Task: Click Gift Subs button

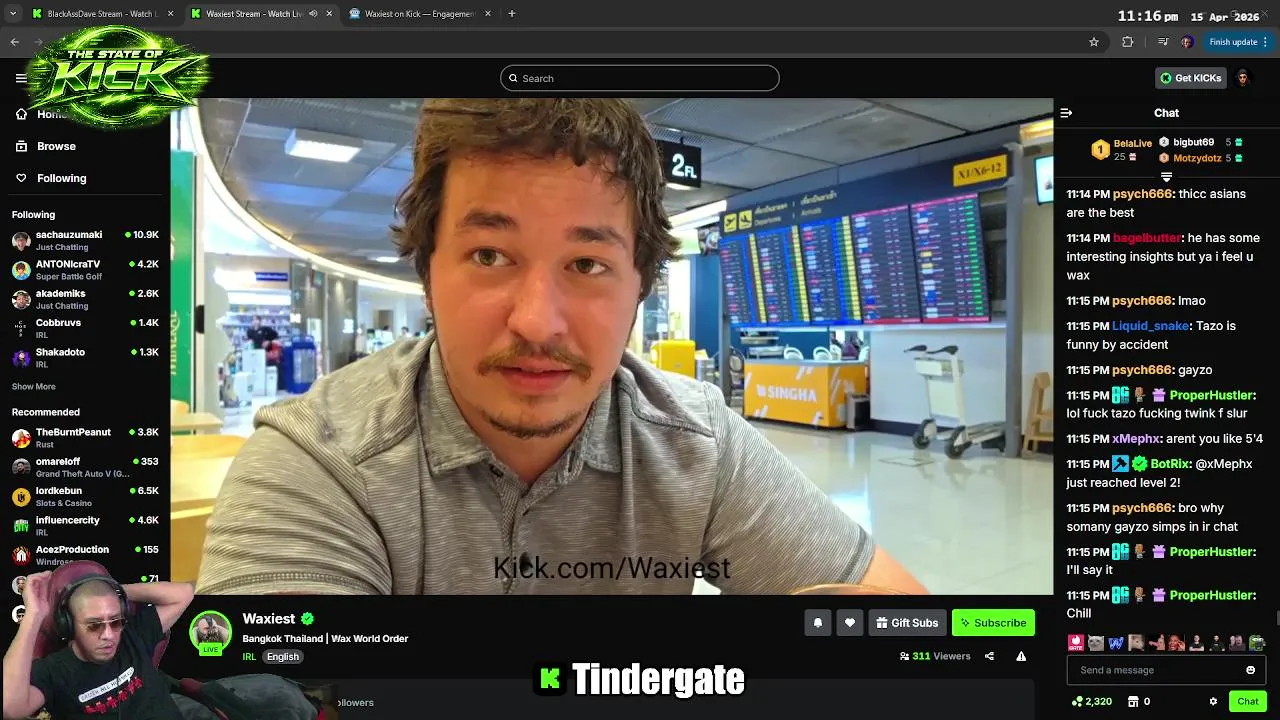Action: (x=907, y=623)
